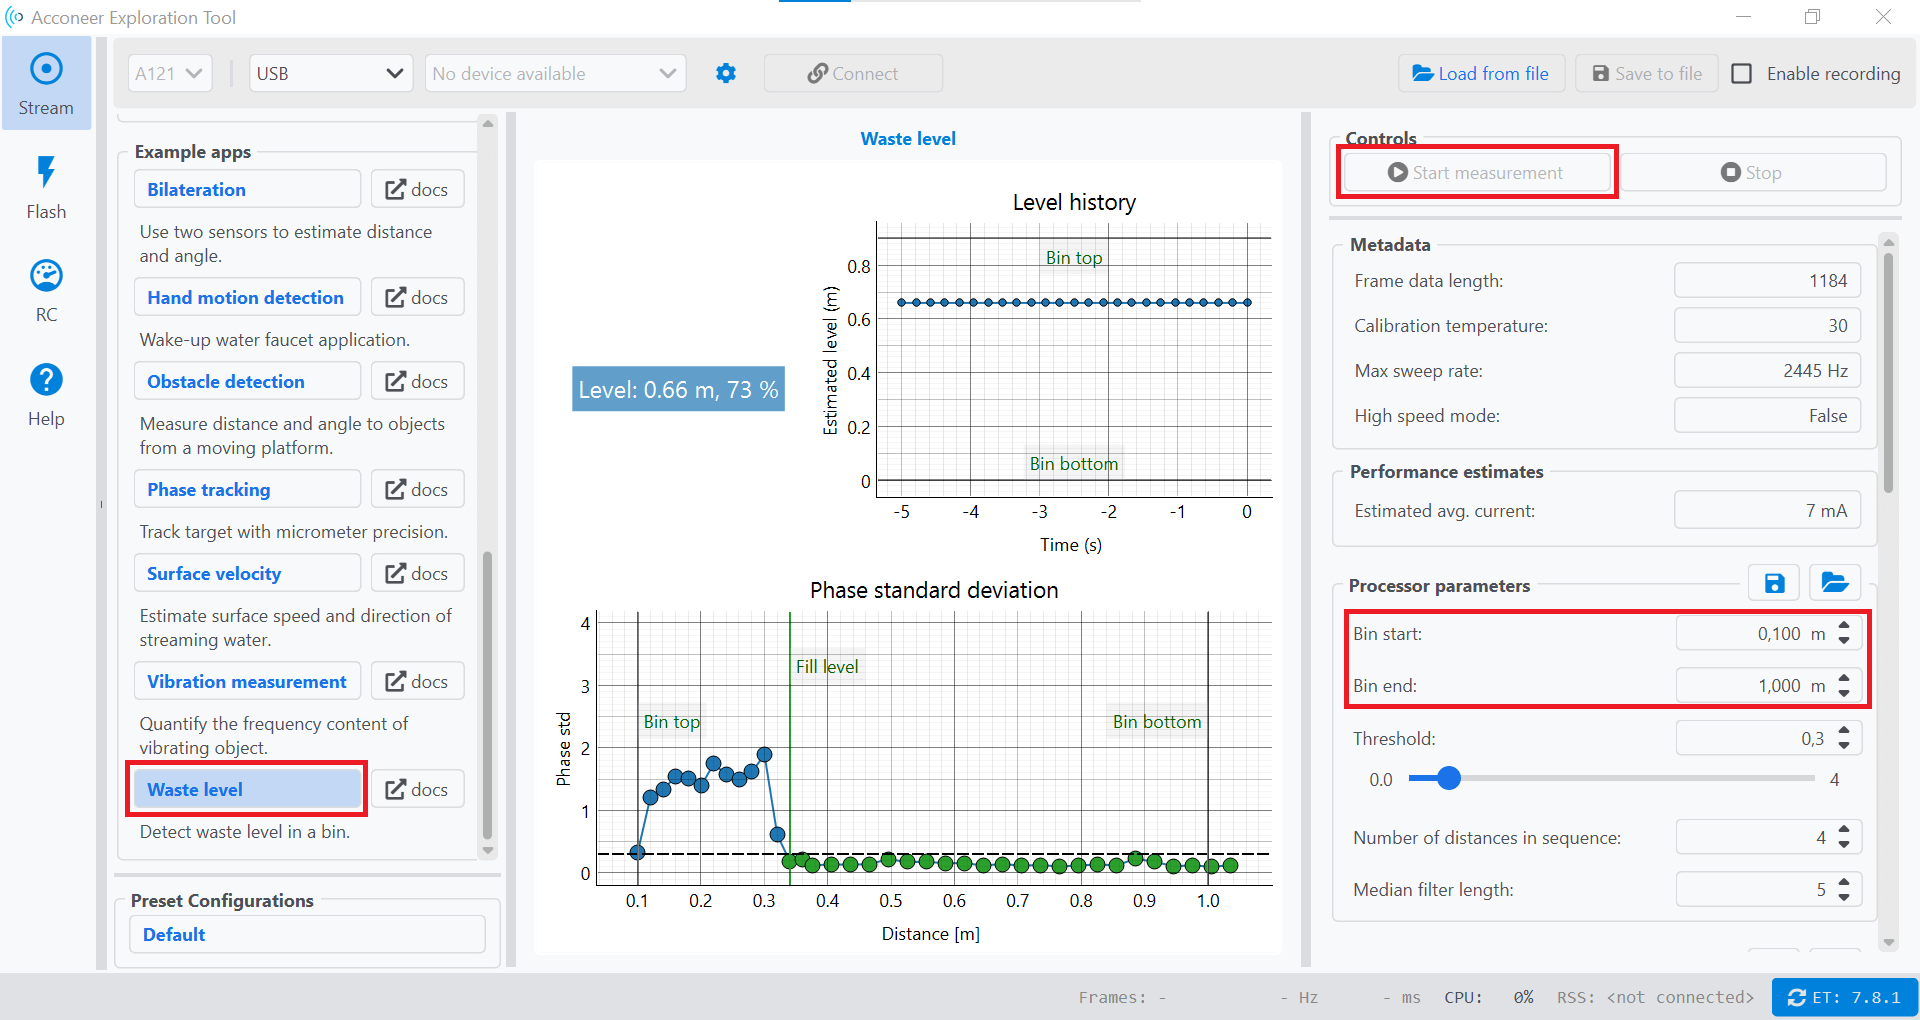Image resolution: width=1920 pixels, height=1020 pixels.
Task: Save processor parameters with floppy disk icon
Action: coord(1774,583)
